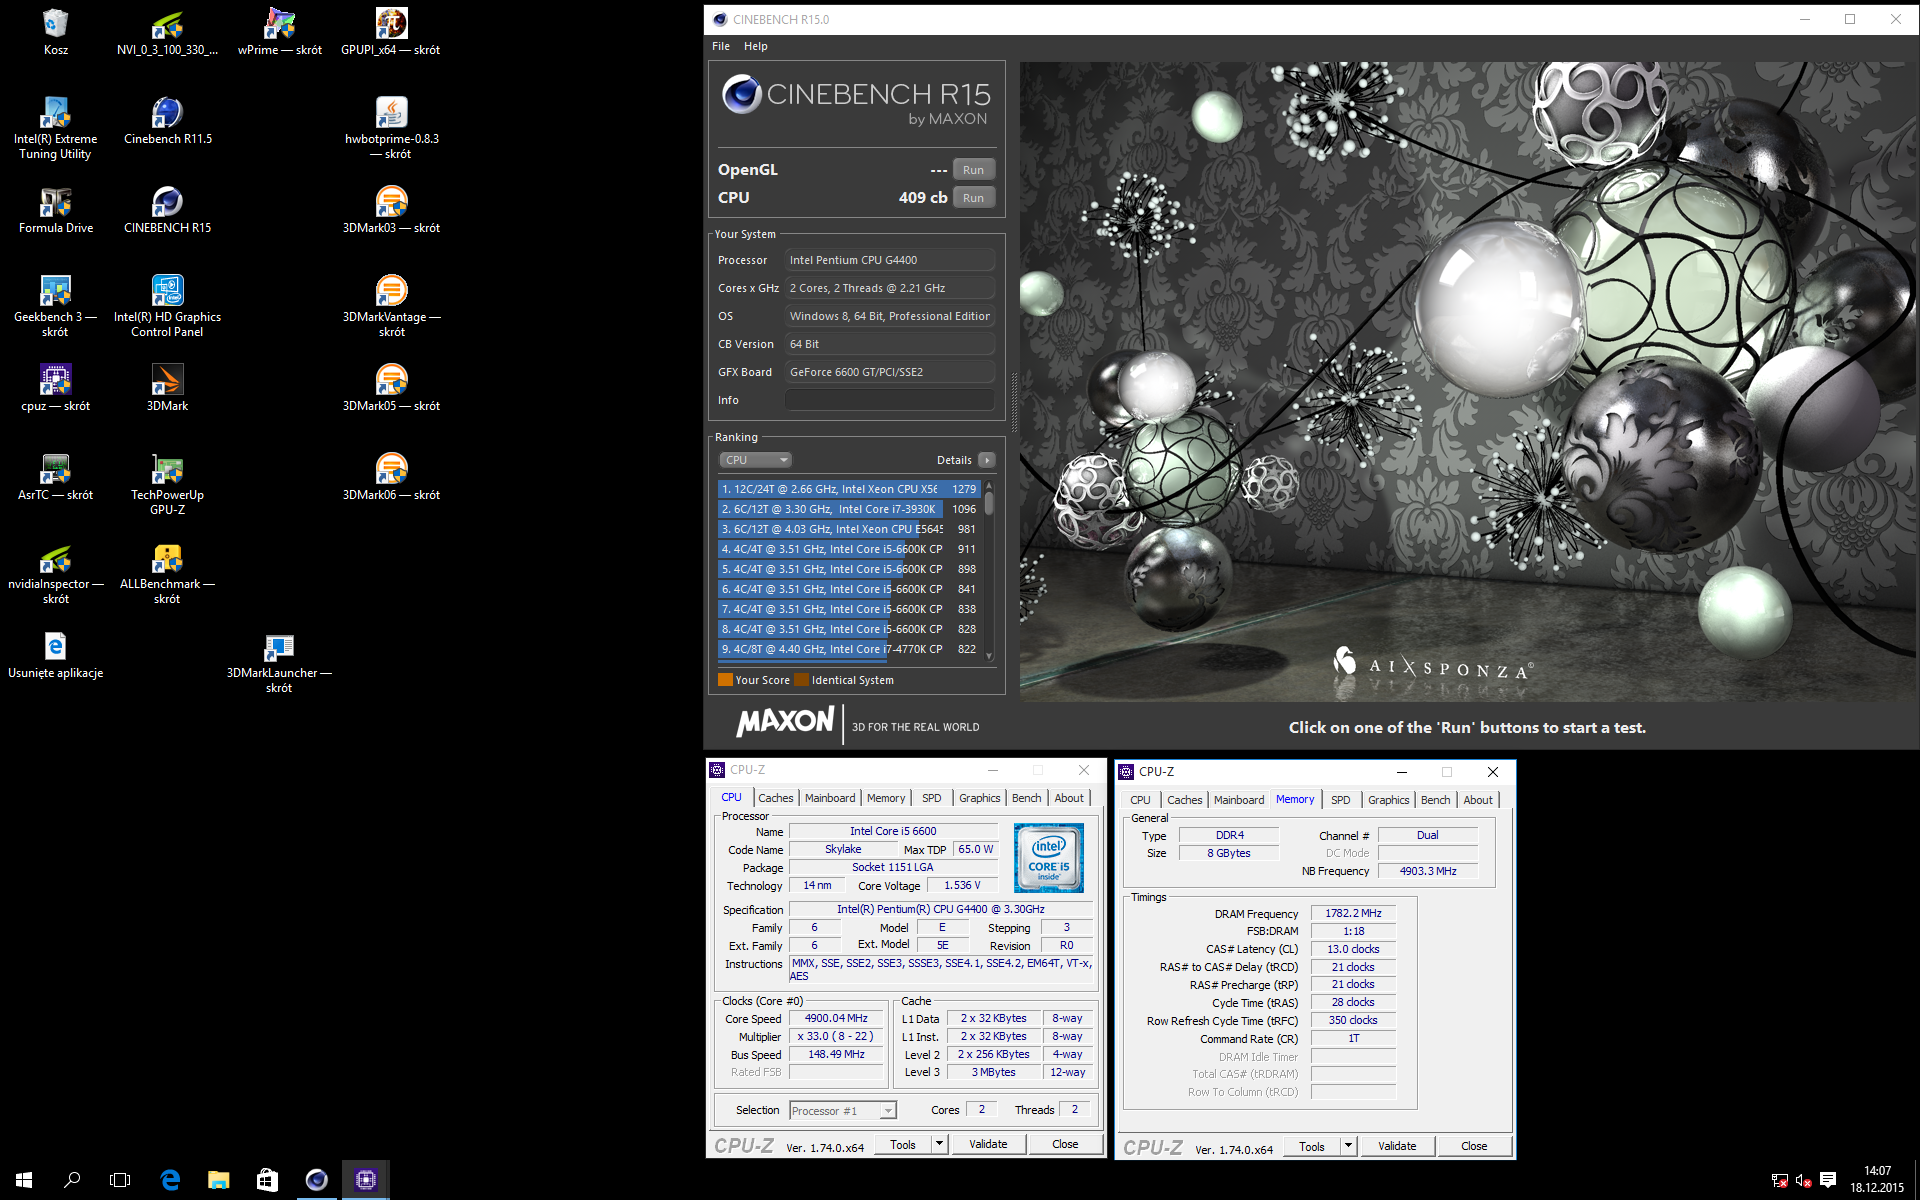Open NVI_0_3_100_330 desktop shortcut
This screenshot has width=1920, height=1200.
167,30
